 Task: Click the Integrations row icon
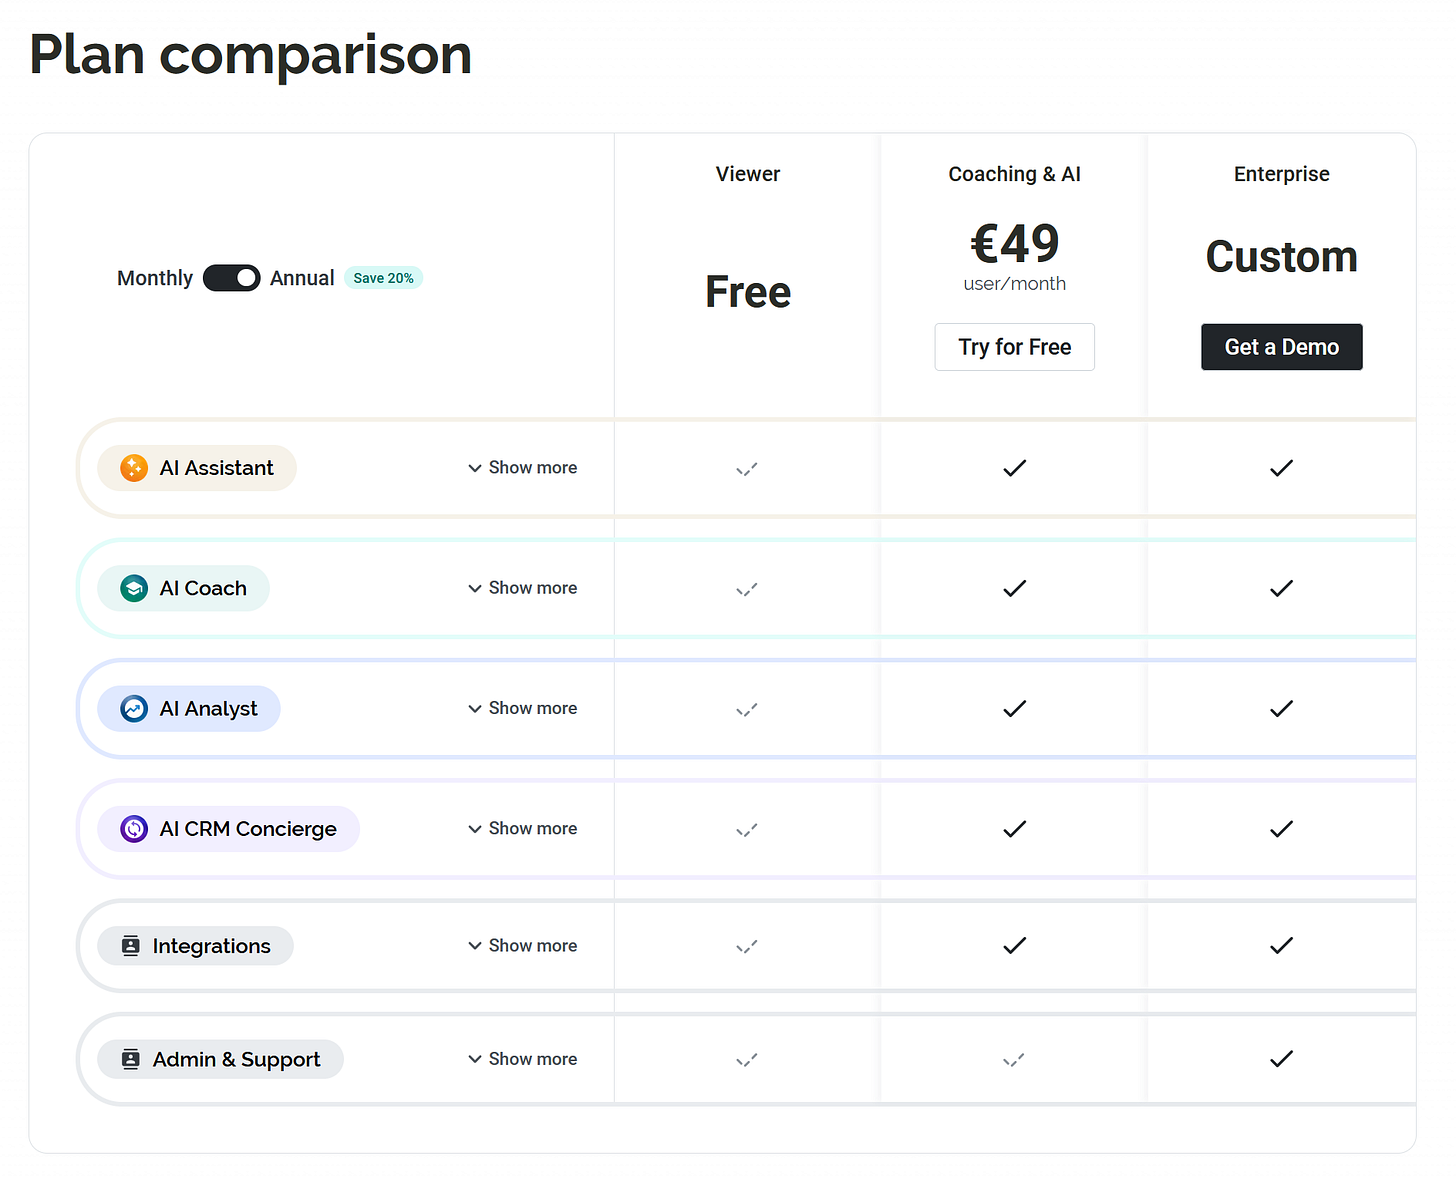[131, 946]
